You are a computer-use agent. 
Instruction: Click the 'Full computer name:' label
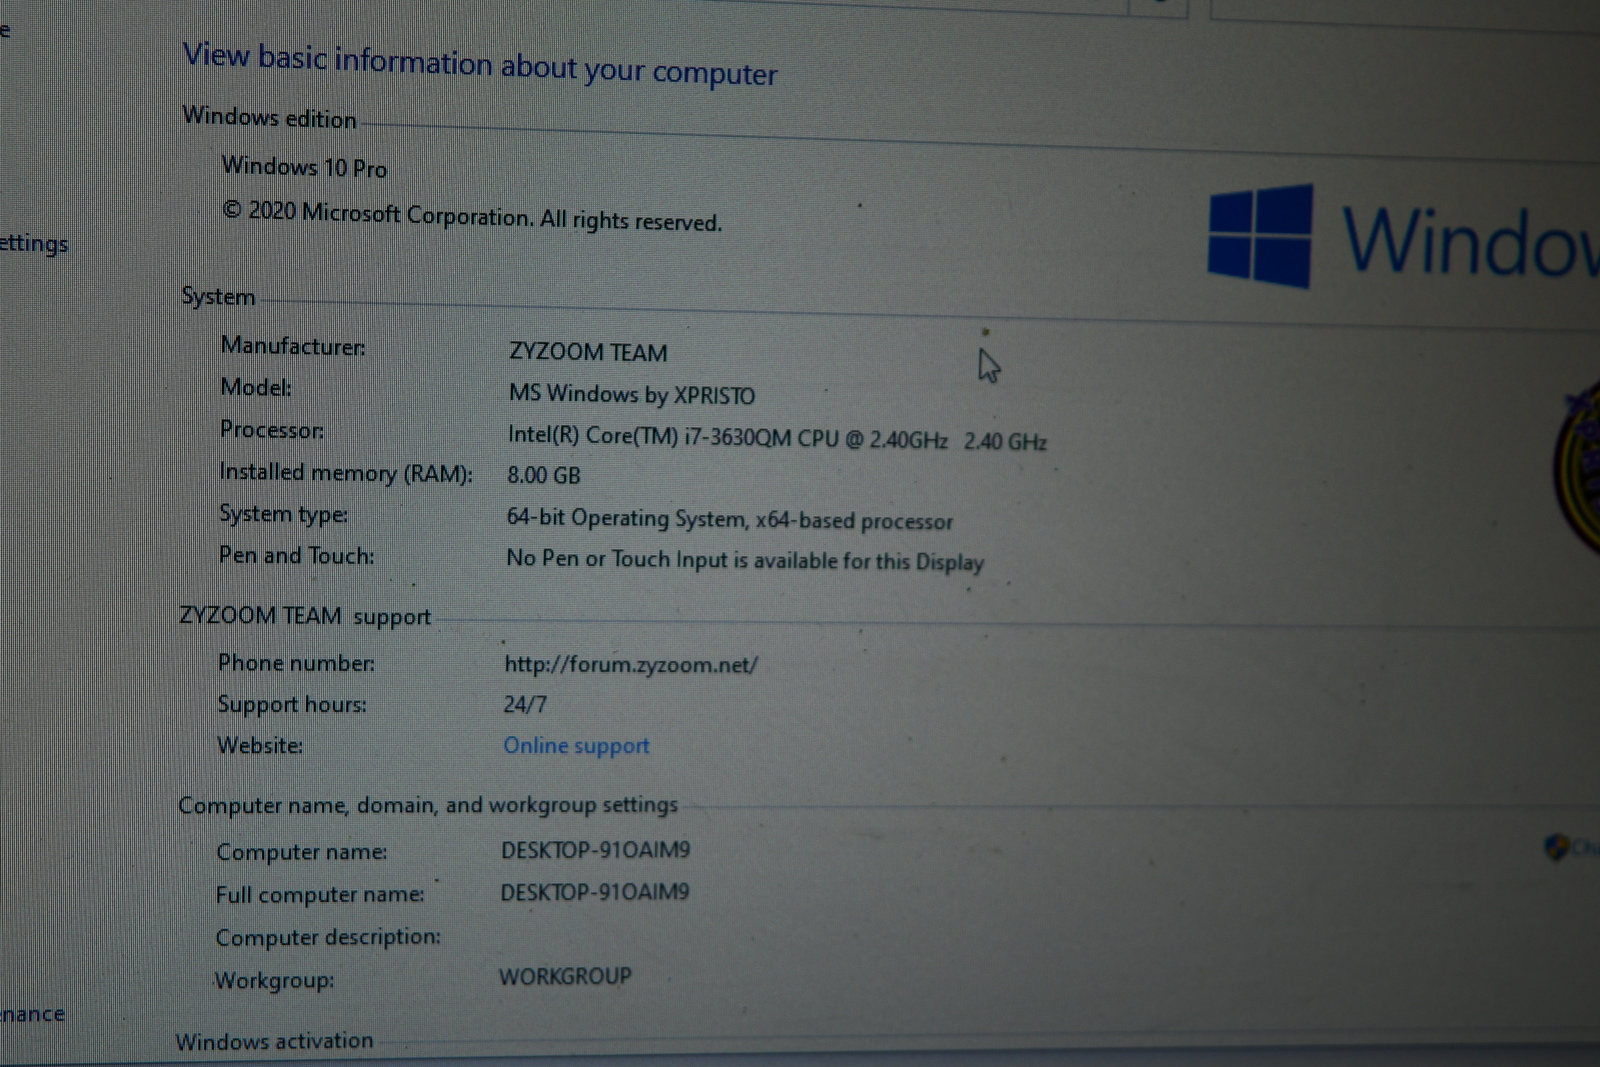click(x=320, y=895)
